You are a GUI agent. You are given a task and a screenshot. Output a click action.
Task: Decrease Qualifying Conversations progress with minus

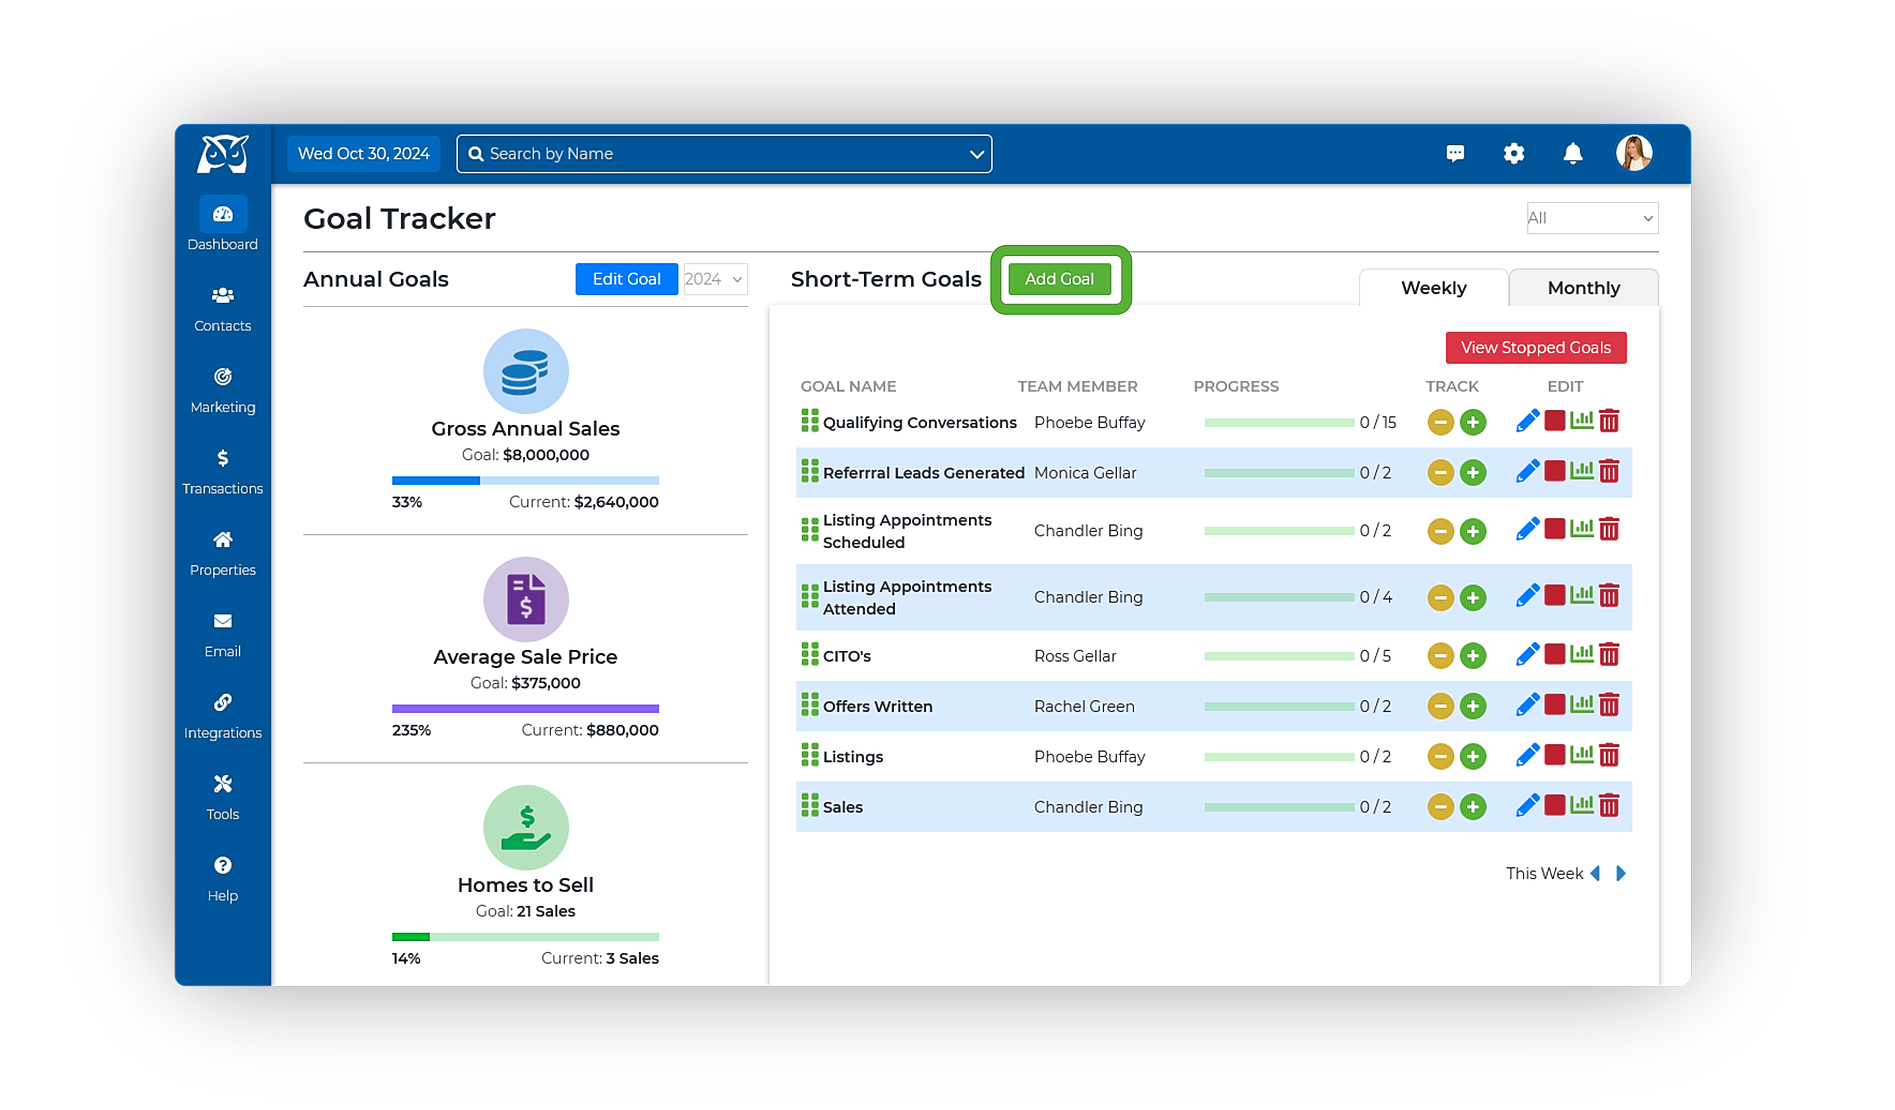1440,422
